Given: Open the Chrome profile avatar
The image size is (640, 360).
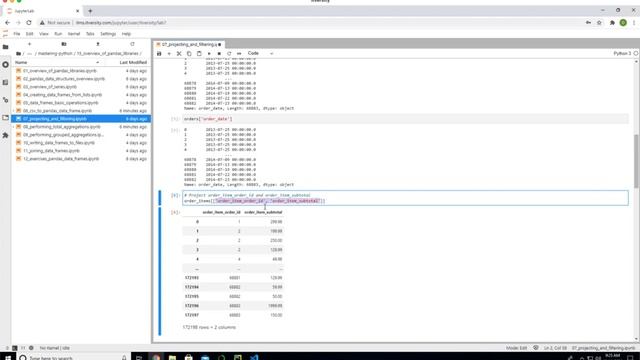Looking at the screenshot, I should [x=623, y=23].
